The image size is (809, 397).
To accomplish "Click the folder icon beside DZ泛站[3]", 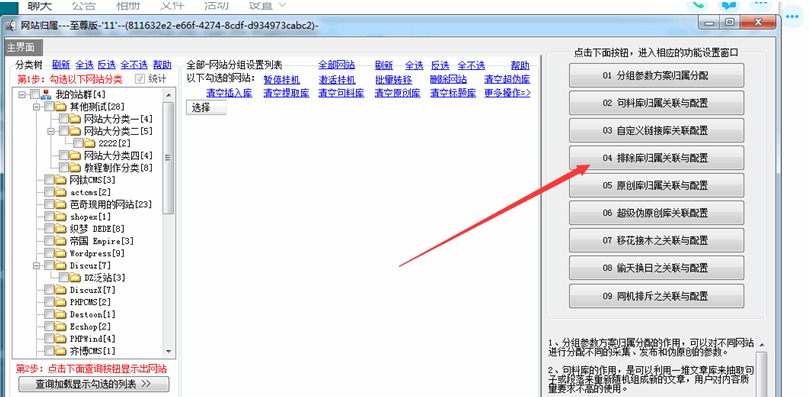I will coord(76,278).
